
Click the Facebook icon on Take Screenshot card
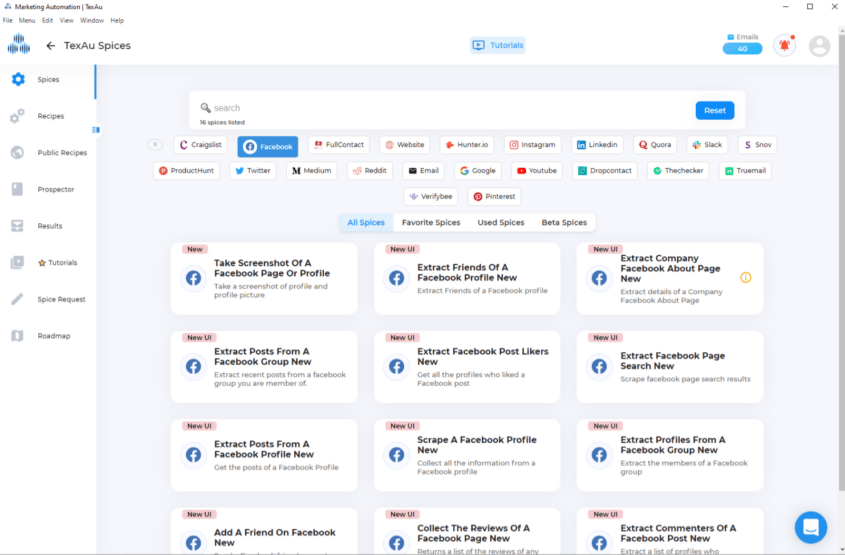point(193,278)
